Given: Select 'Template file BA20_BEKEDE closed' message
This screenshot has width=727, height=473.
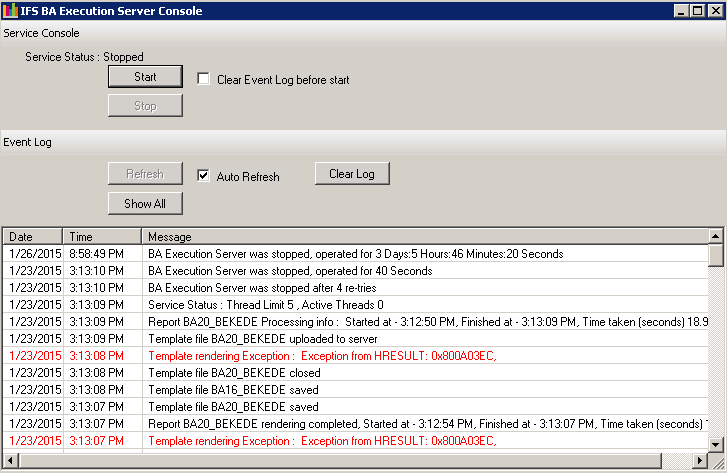Looking at the screenshot, I should click(x=234, y=373).
